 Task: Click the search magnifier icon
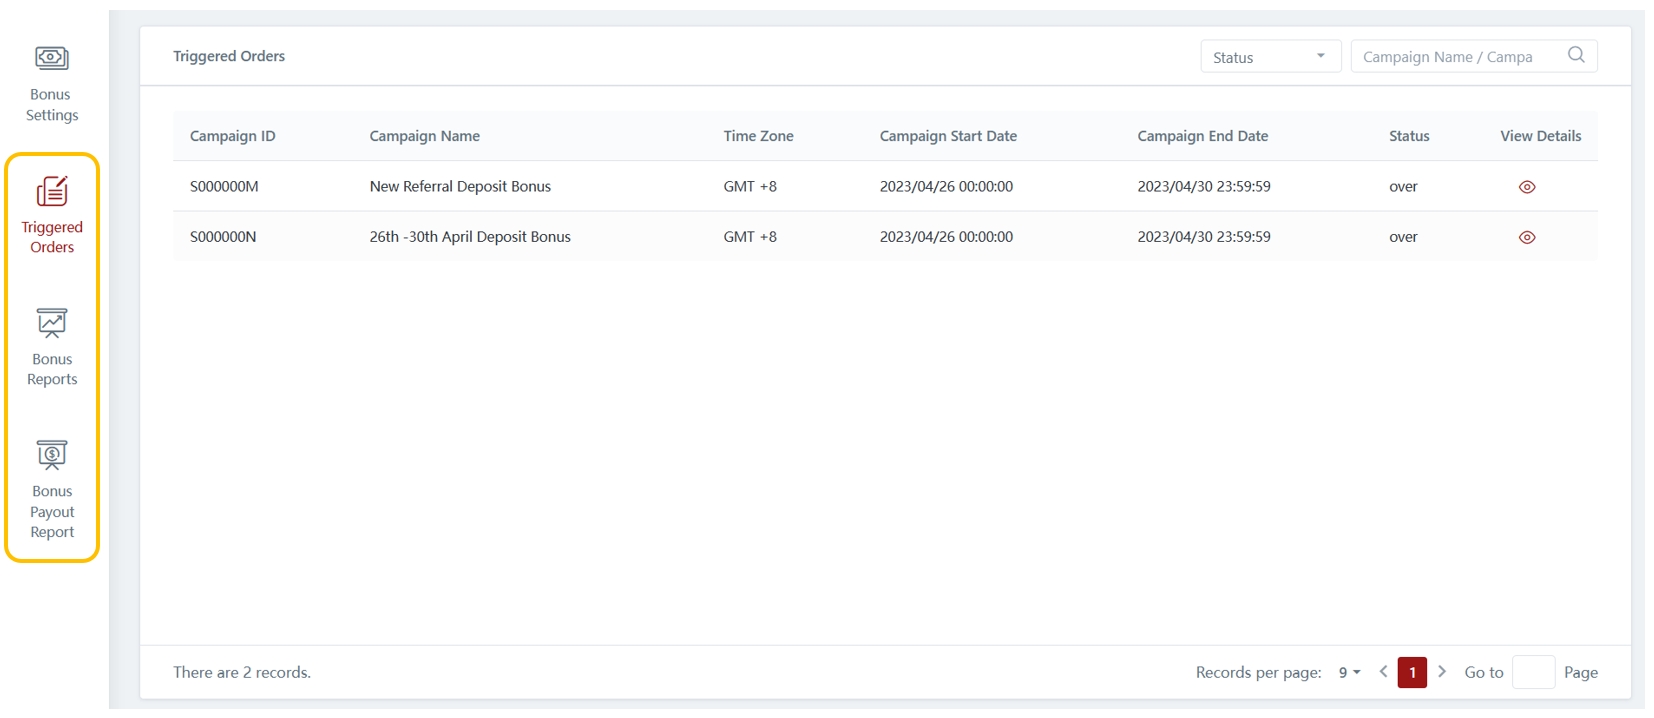coord(1576,56)
